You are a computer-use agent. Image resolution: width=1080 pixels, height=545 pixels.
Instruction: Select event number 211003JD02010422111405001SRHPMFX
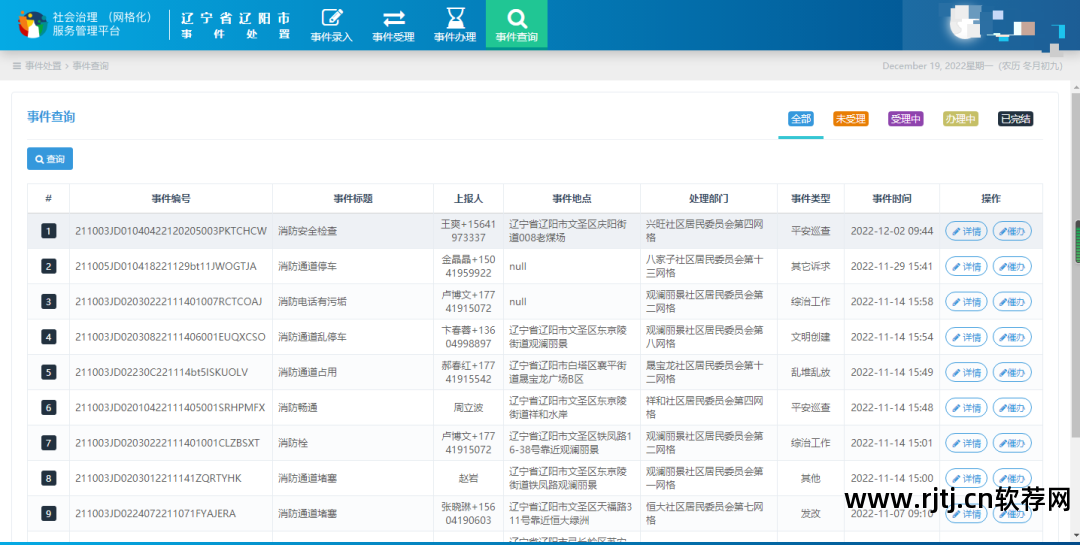[170, 408]
